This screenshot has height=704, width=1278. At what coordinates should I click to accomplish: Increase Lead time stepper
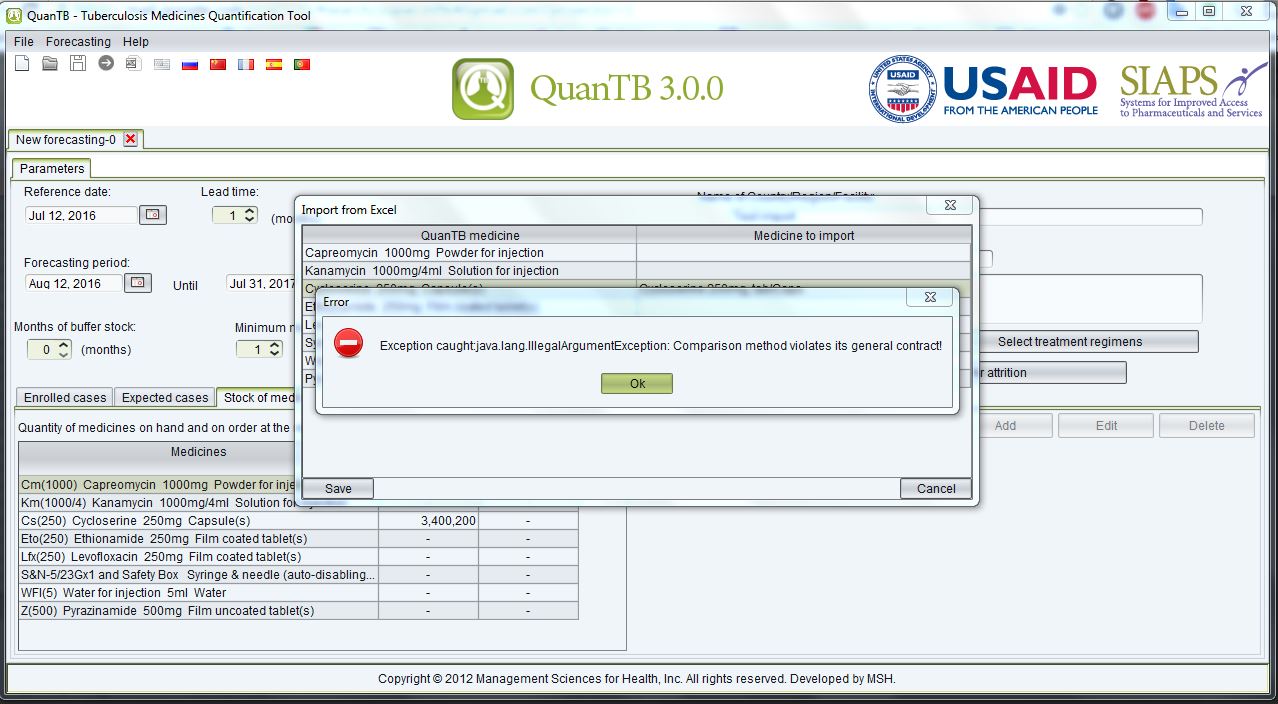pos(250,211)
